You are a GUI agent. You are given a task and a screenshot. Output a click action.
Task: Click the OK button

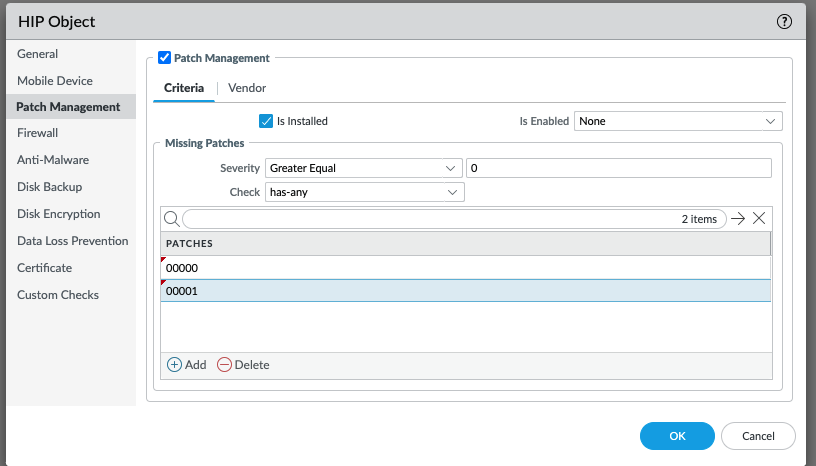677,436
